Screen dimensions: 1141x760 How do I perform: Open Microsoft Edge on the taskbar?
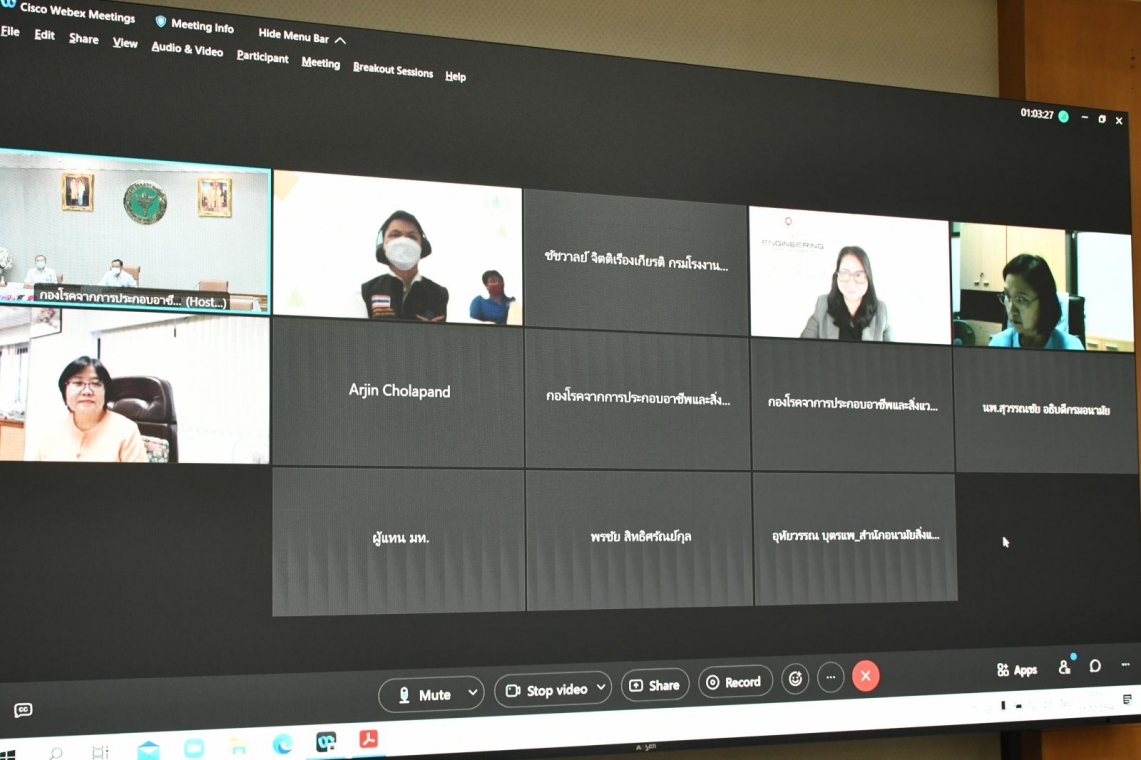click(x=283, y=743)
